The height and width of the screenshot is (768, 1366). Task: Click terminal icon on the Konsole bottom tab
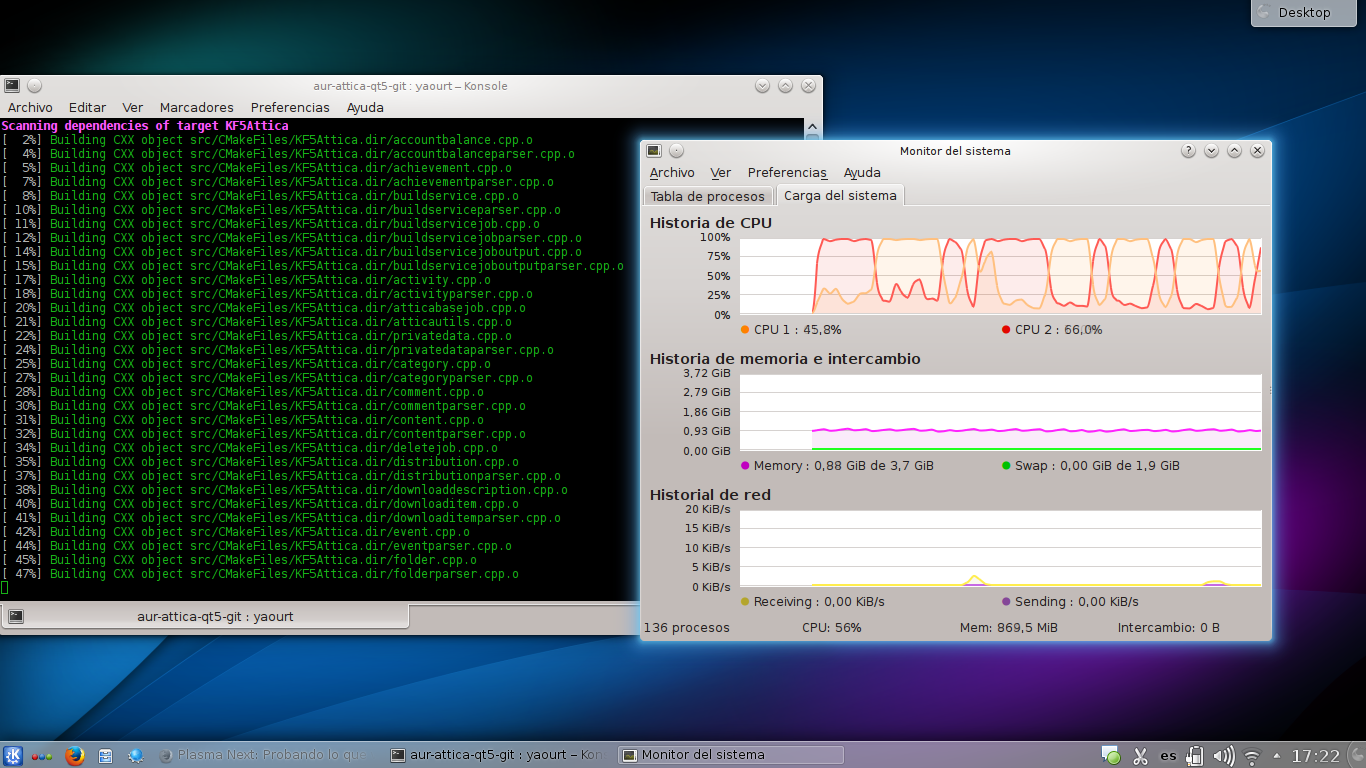tap(16, 617)
